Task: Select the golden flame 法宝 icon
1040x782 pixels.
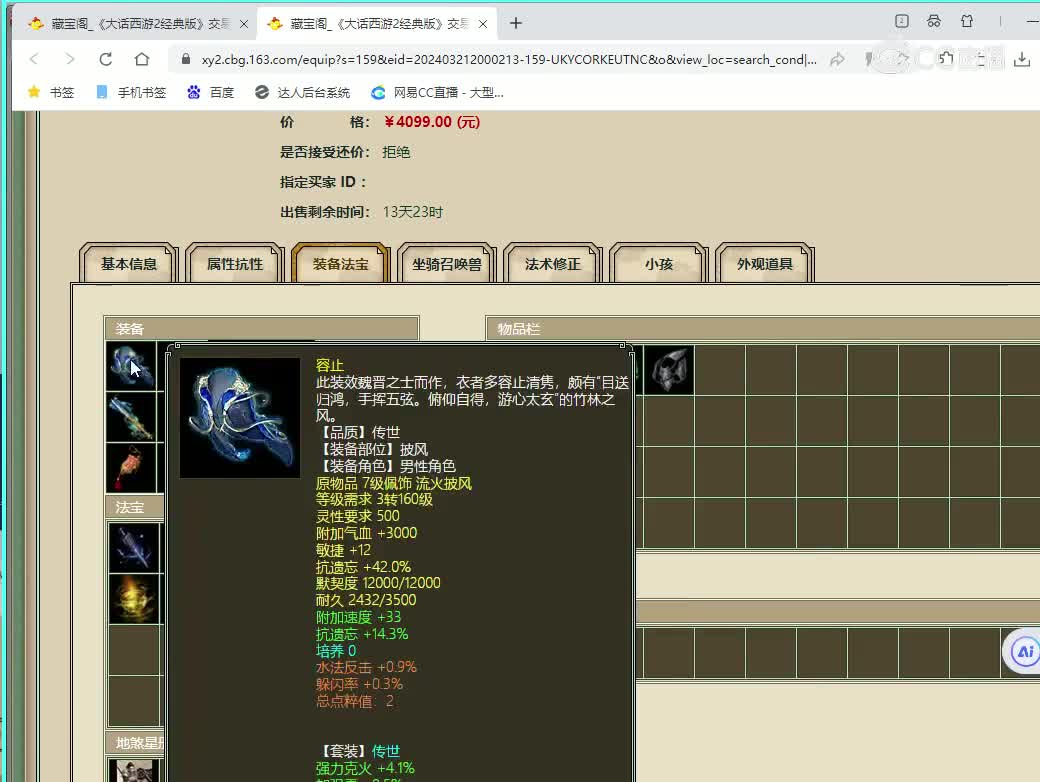Action: click(134, 599)
